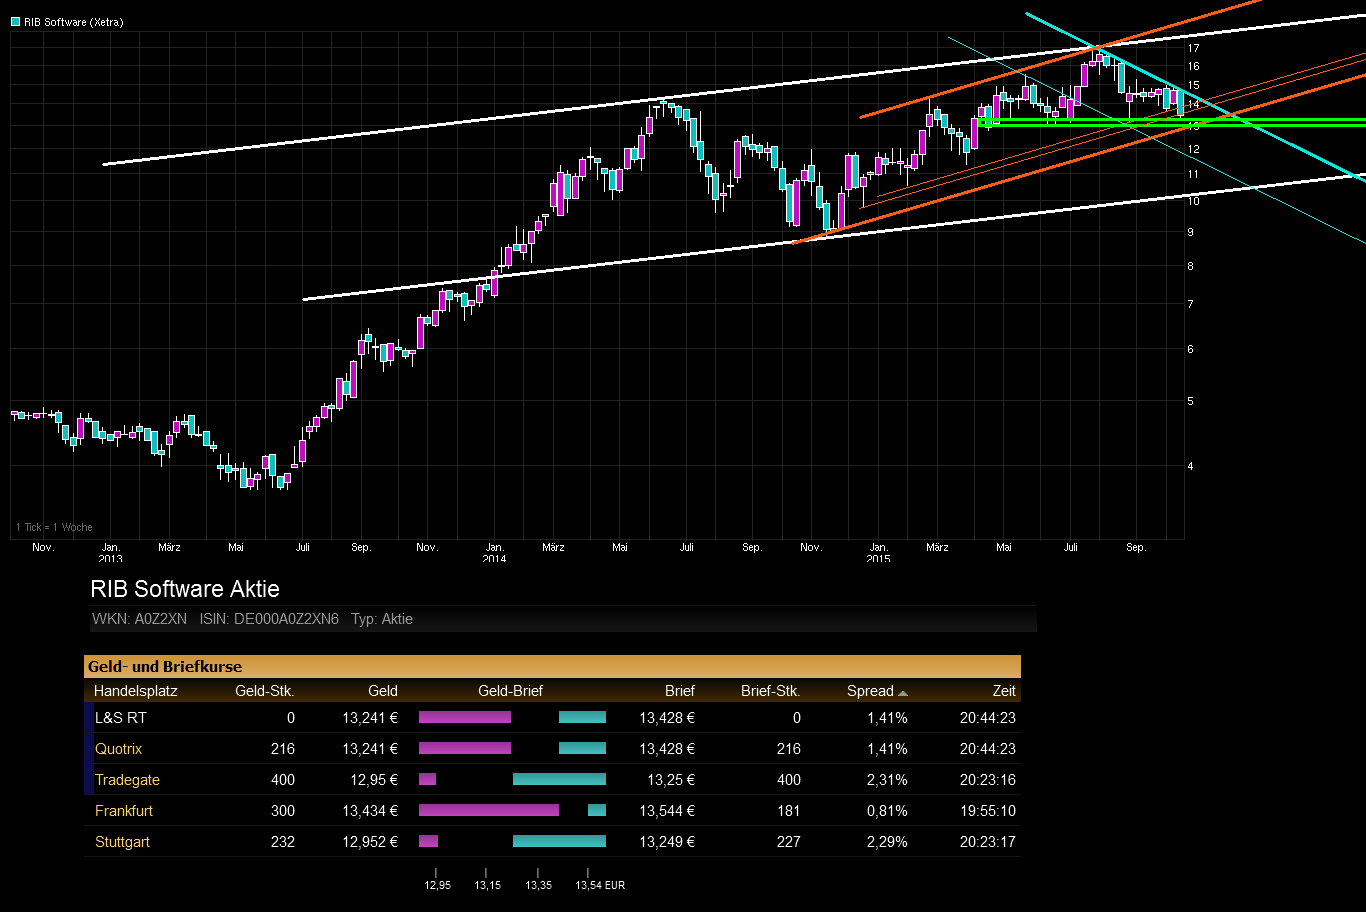Click the Spread column header text

click(870, 691)
